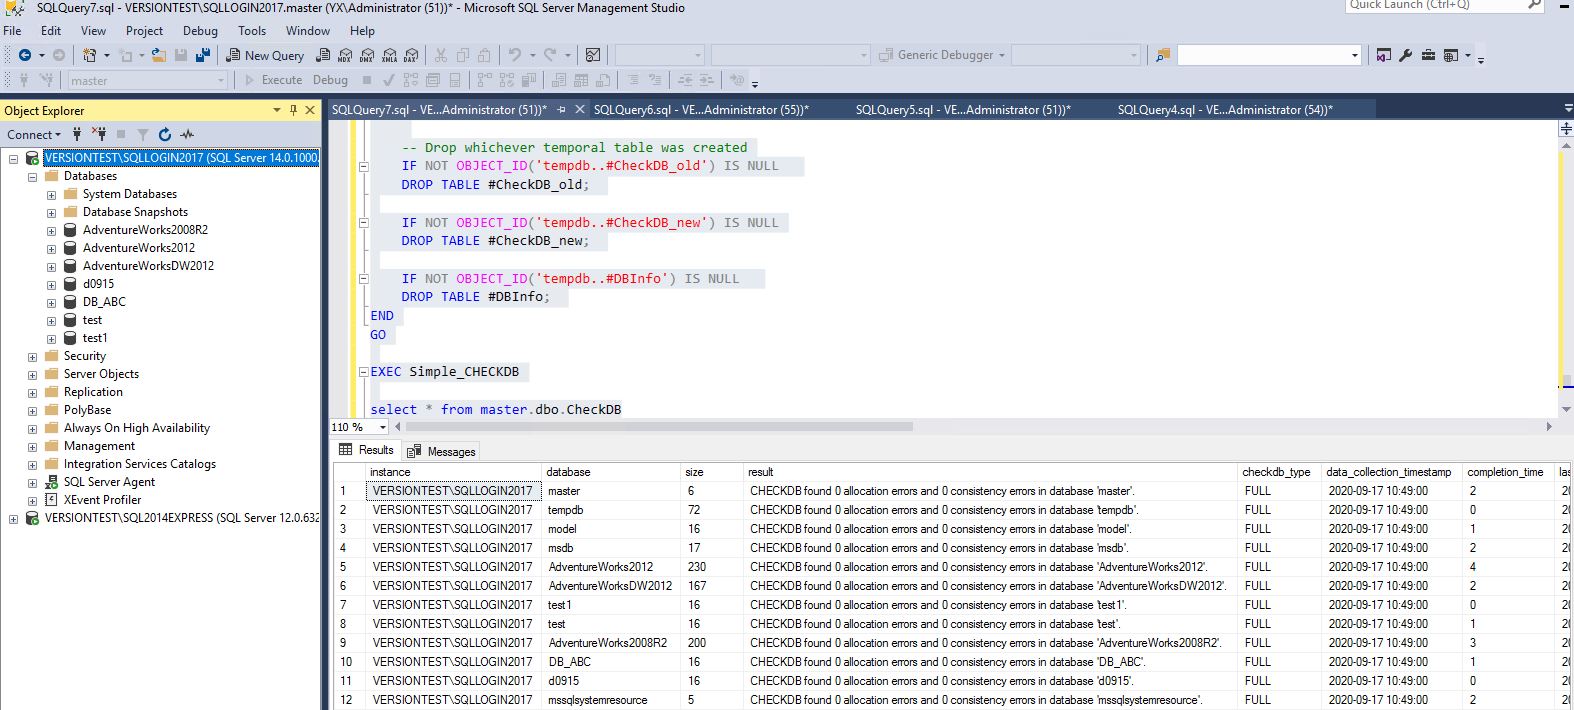Open the Project menu

(144, 30)
